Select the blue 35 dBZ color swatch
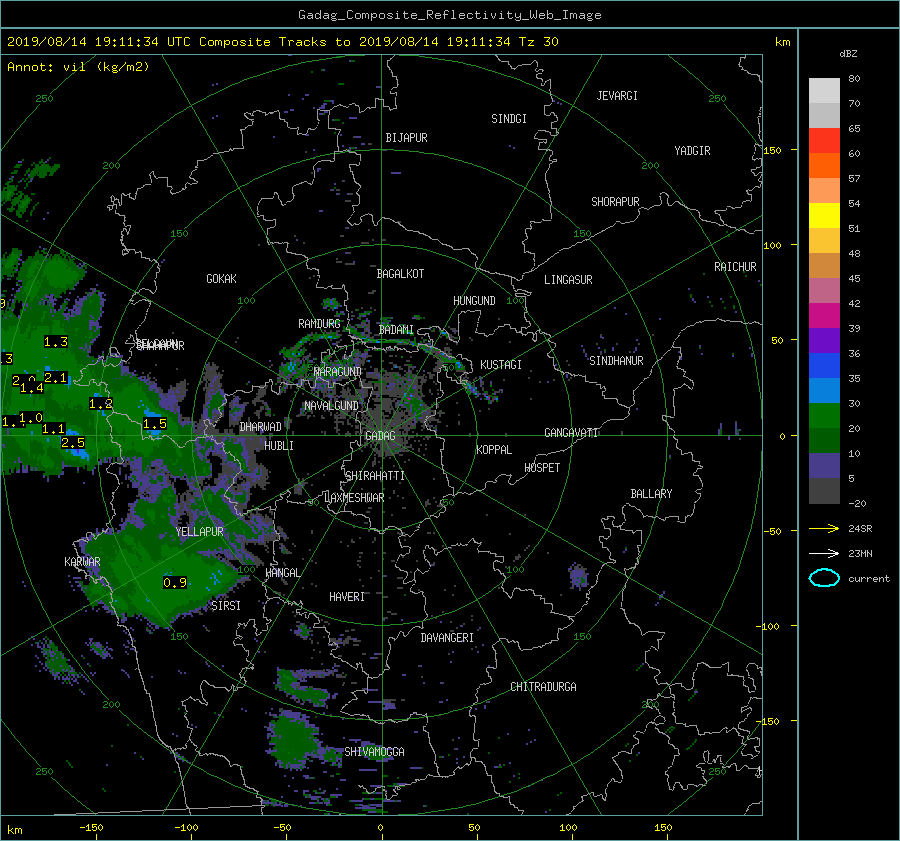 click(x=824, y=366)
